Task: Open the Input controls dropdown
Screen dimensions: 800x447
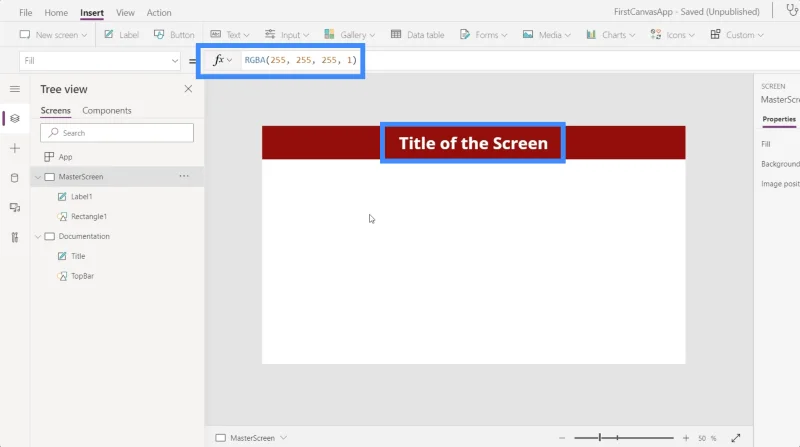Action: [x=287, y=35]
